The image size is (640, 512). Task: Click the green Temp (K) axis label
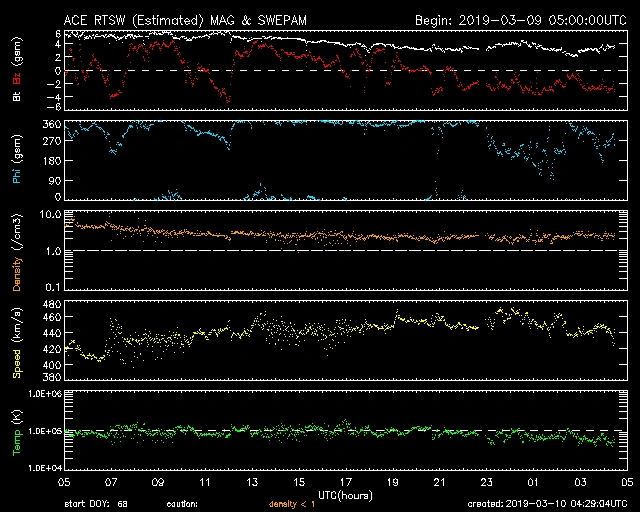(16, 430)
